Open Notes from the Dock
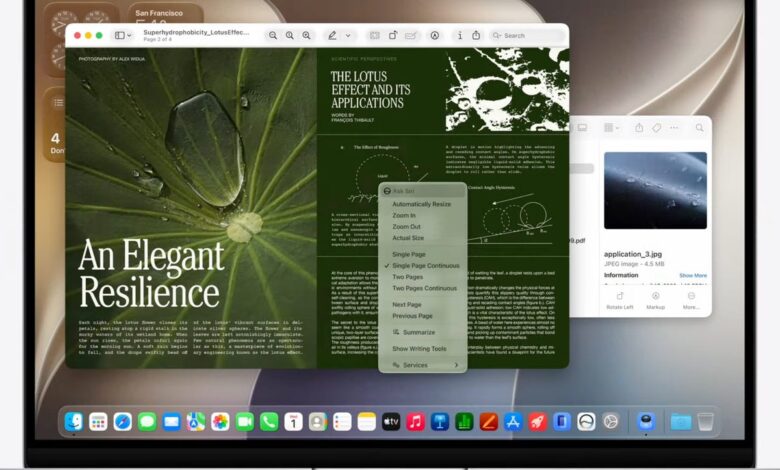 [x=366, y=422]
